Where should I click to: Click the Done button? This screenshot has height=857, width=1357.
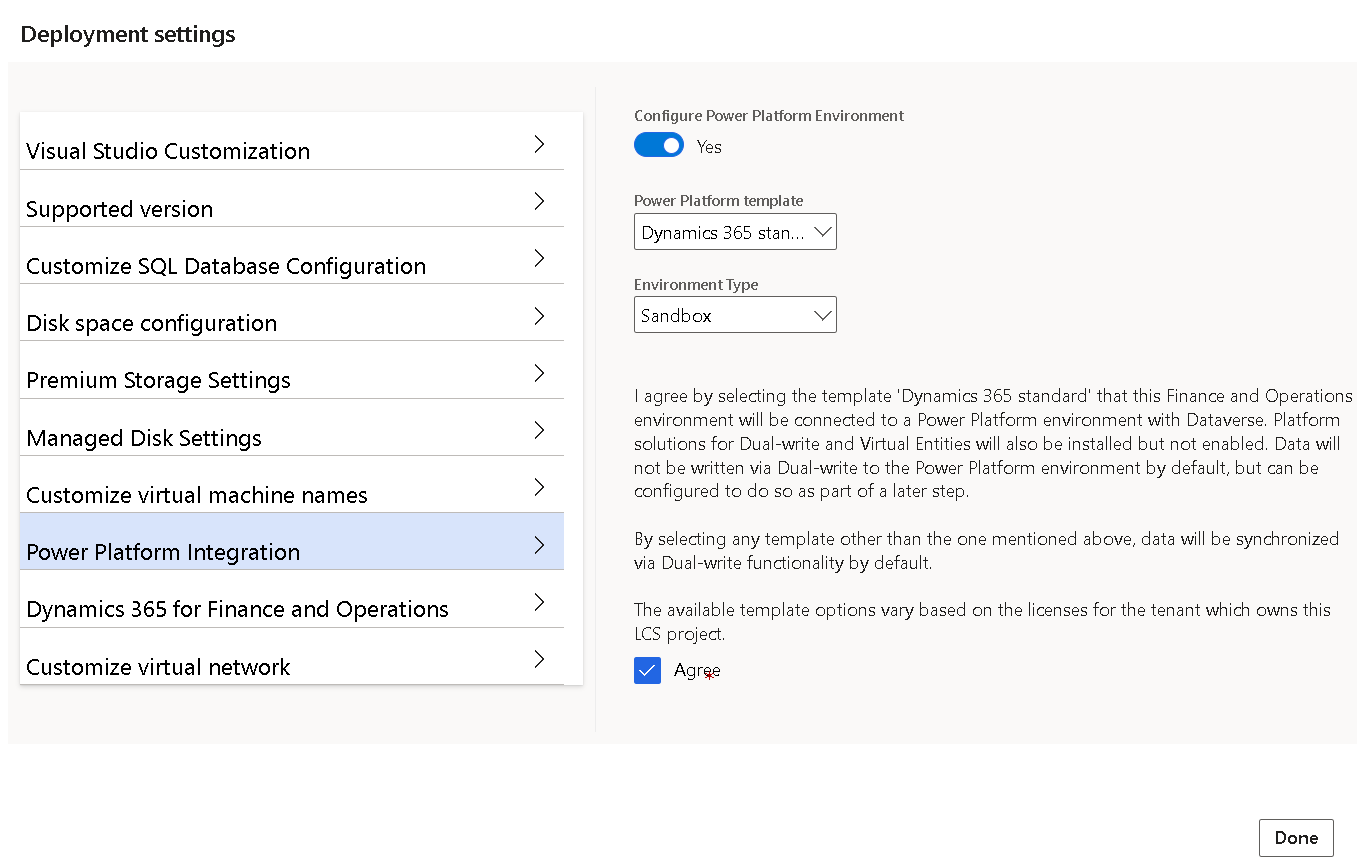pyautogui.click(x=1296, y=838)
